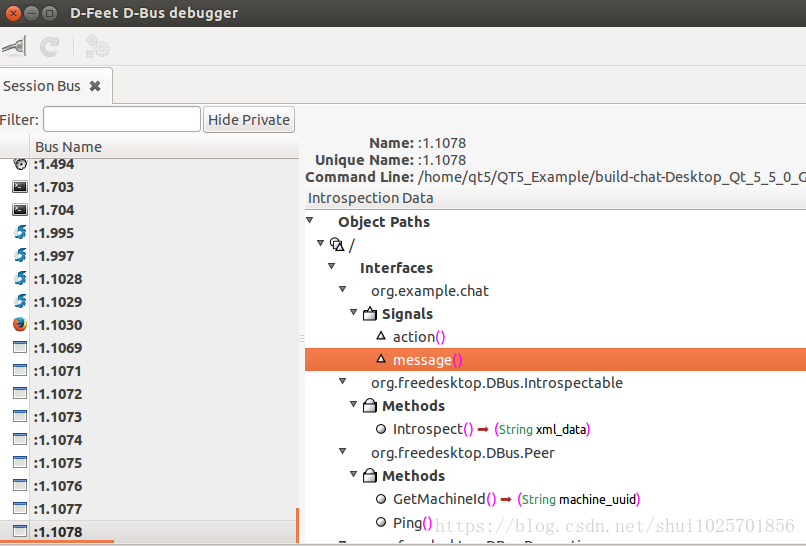Click the pane divider handle

pos(302,338)
